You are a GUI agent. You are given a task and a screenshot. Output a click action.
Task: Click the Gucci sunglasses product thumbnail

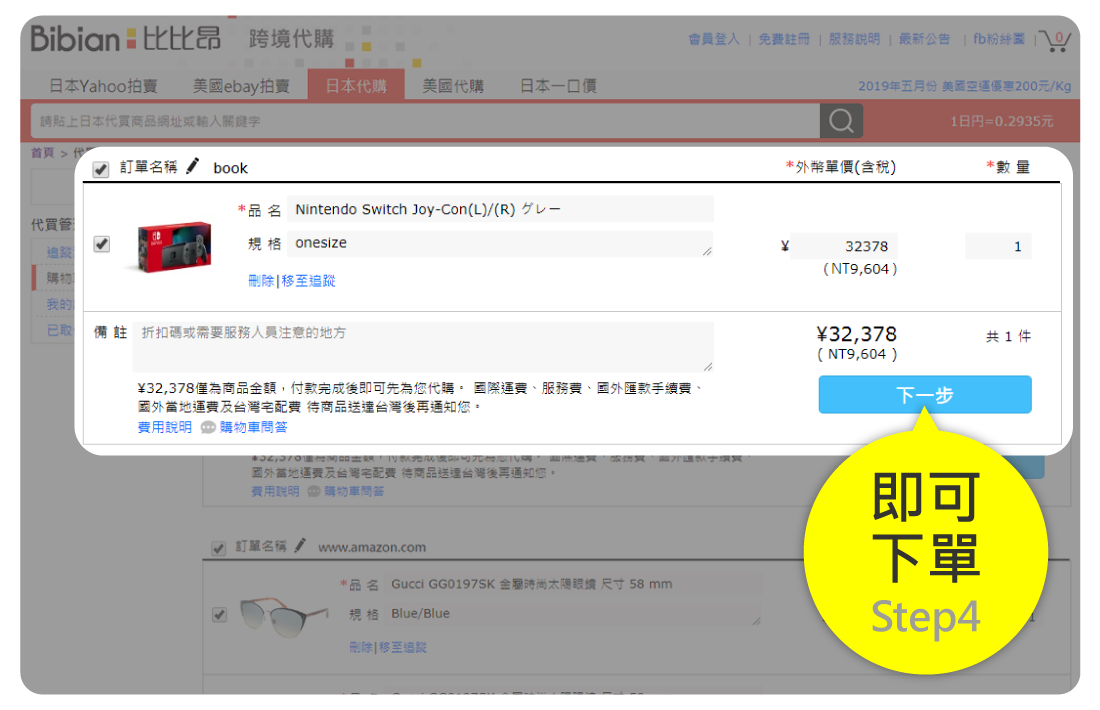tap(283, 616)
